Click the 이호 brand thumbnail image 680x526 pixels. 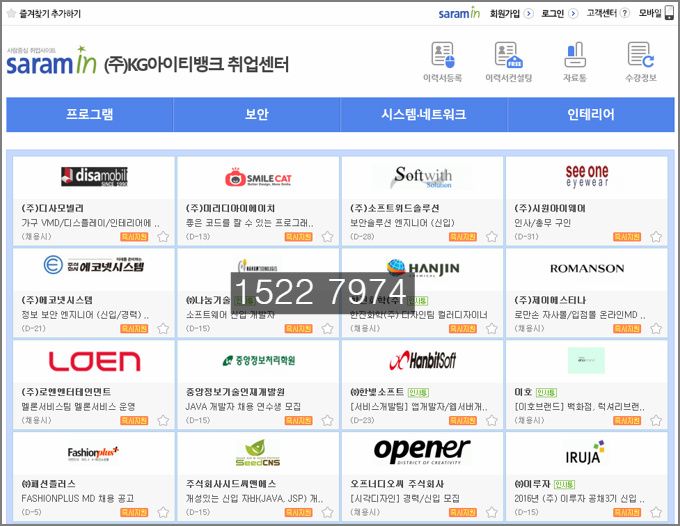[586, 360]
